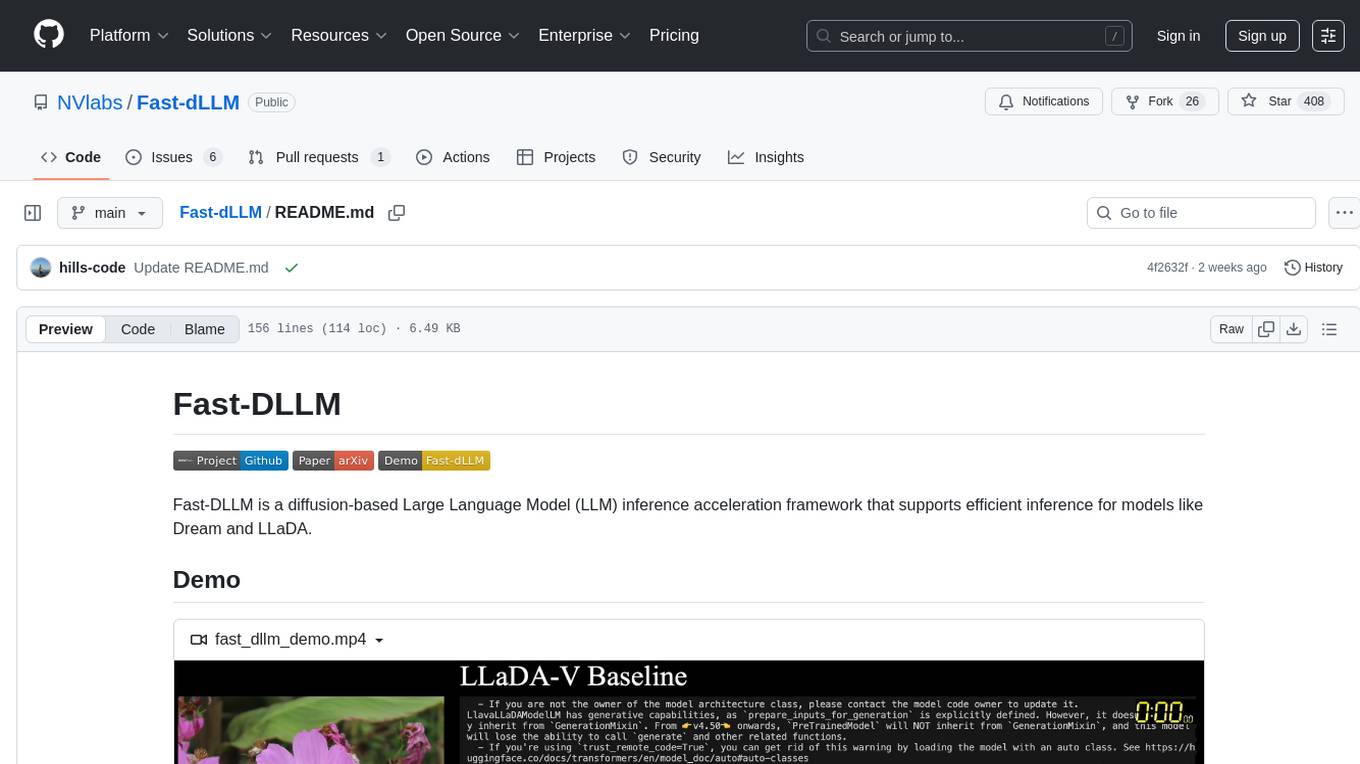Focus the Go to file field
Viewport: 1360px width, 764px height.
[x=1201, y=213]
